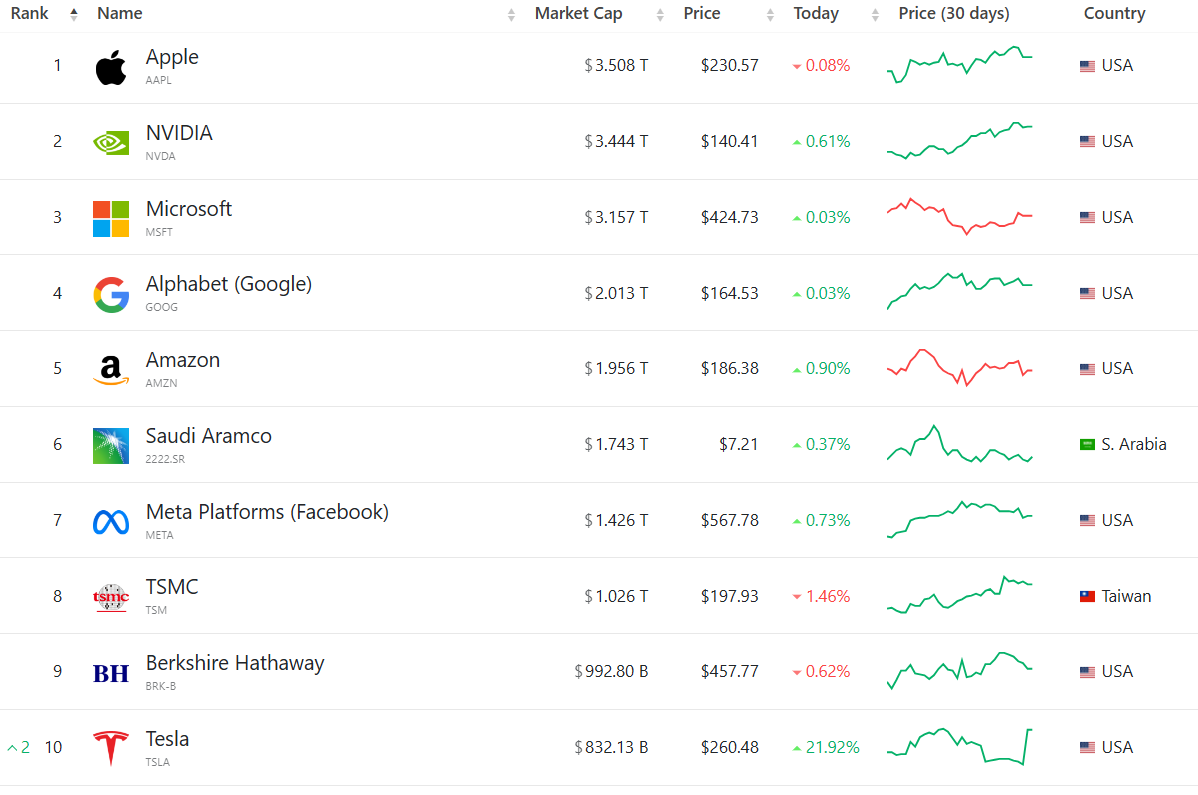
Task: Click the TSMC logo icon
Action: coord(111,597)
